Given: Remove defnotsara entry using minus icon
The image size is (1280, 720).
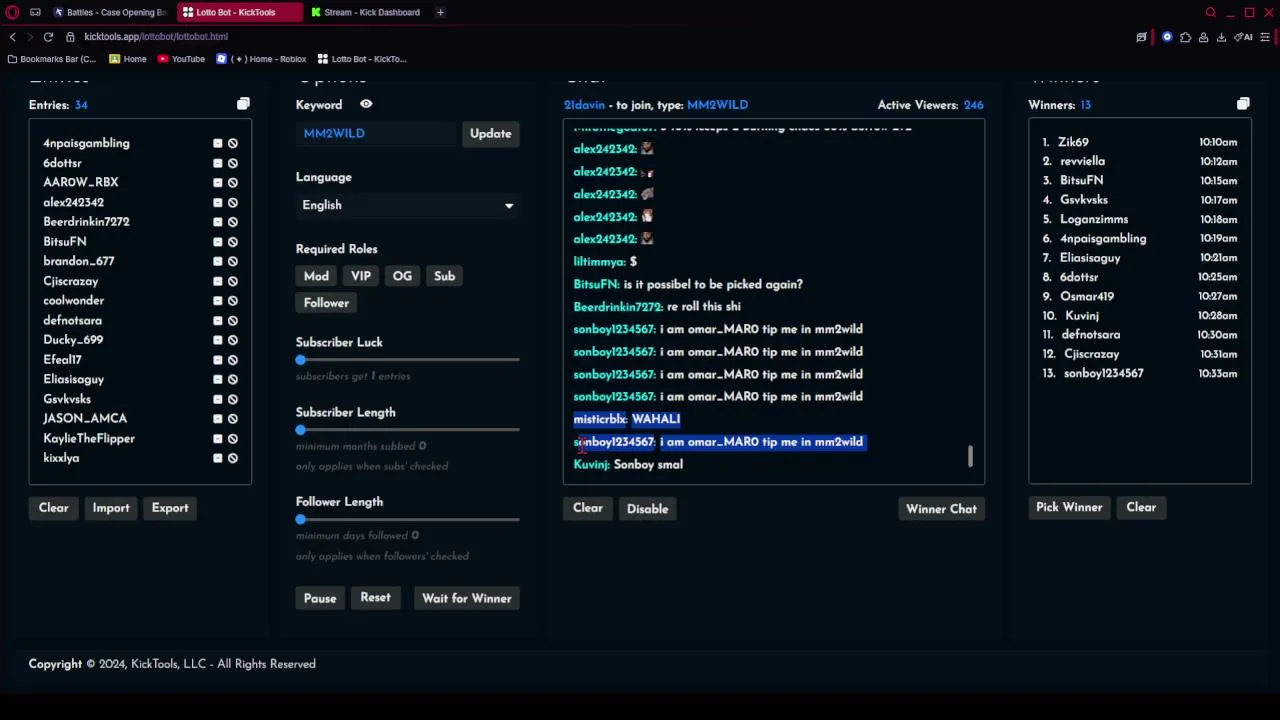Looking at the screenshot, I should [217, 320].
